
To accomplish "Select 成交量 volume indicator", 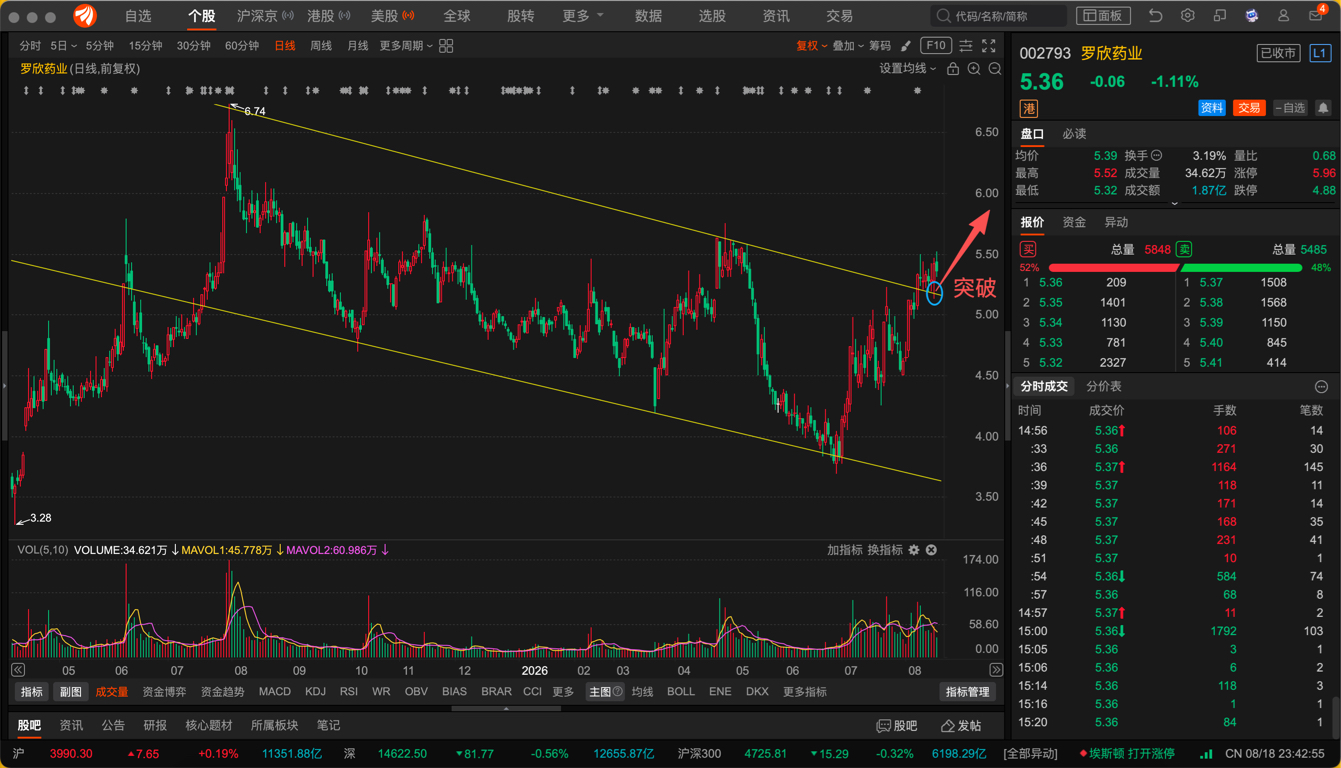I will pos(111,692).
